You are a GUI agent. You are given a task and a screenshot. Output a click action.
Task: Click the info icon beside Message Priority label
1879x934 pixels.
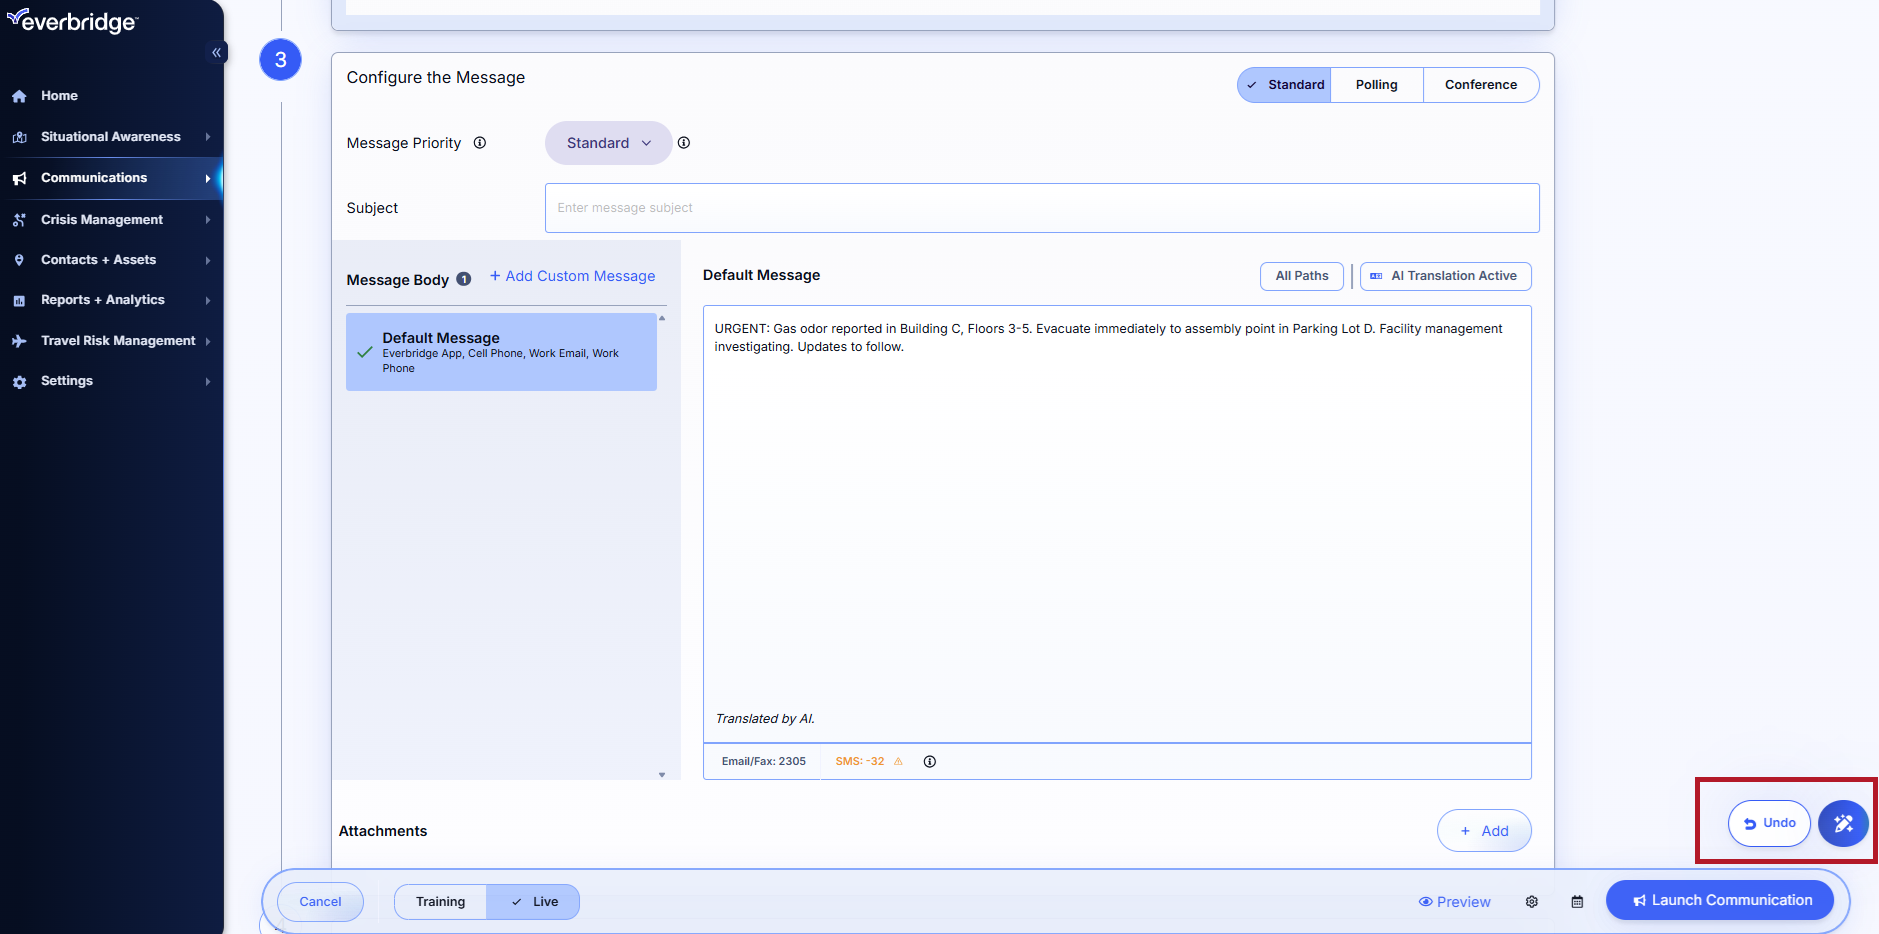[480, 143]
